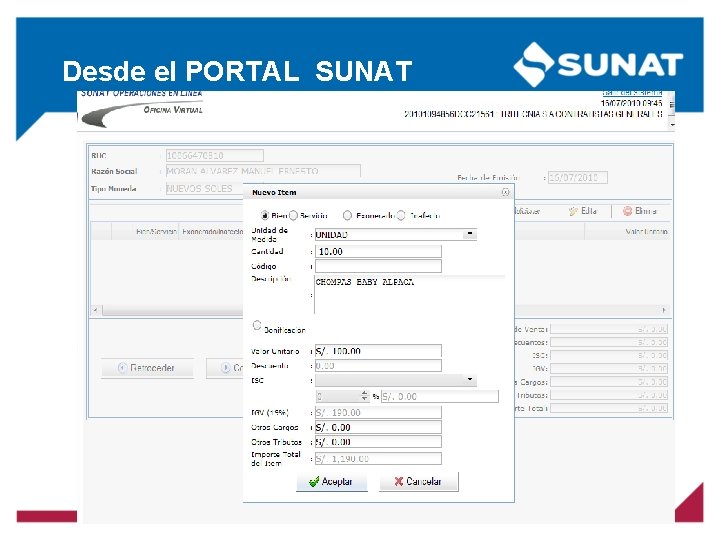Click the Descuento field

click(378, 366)
